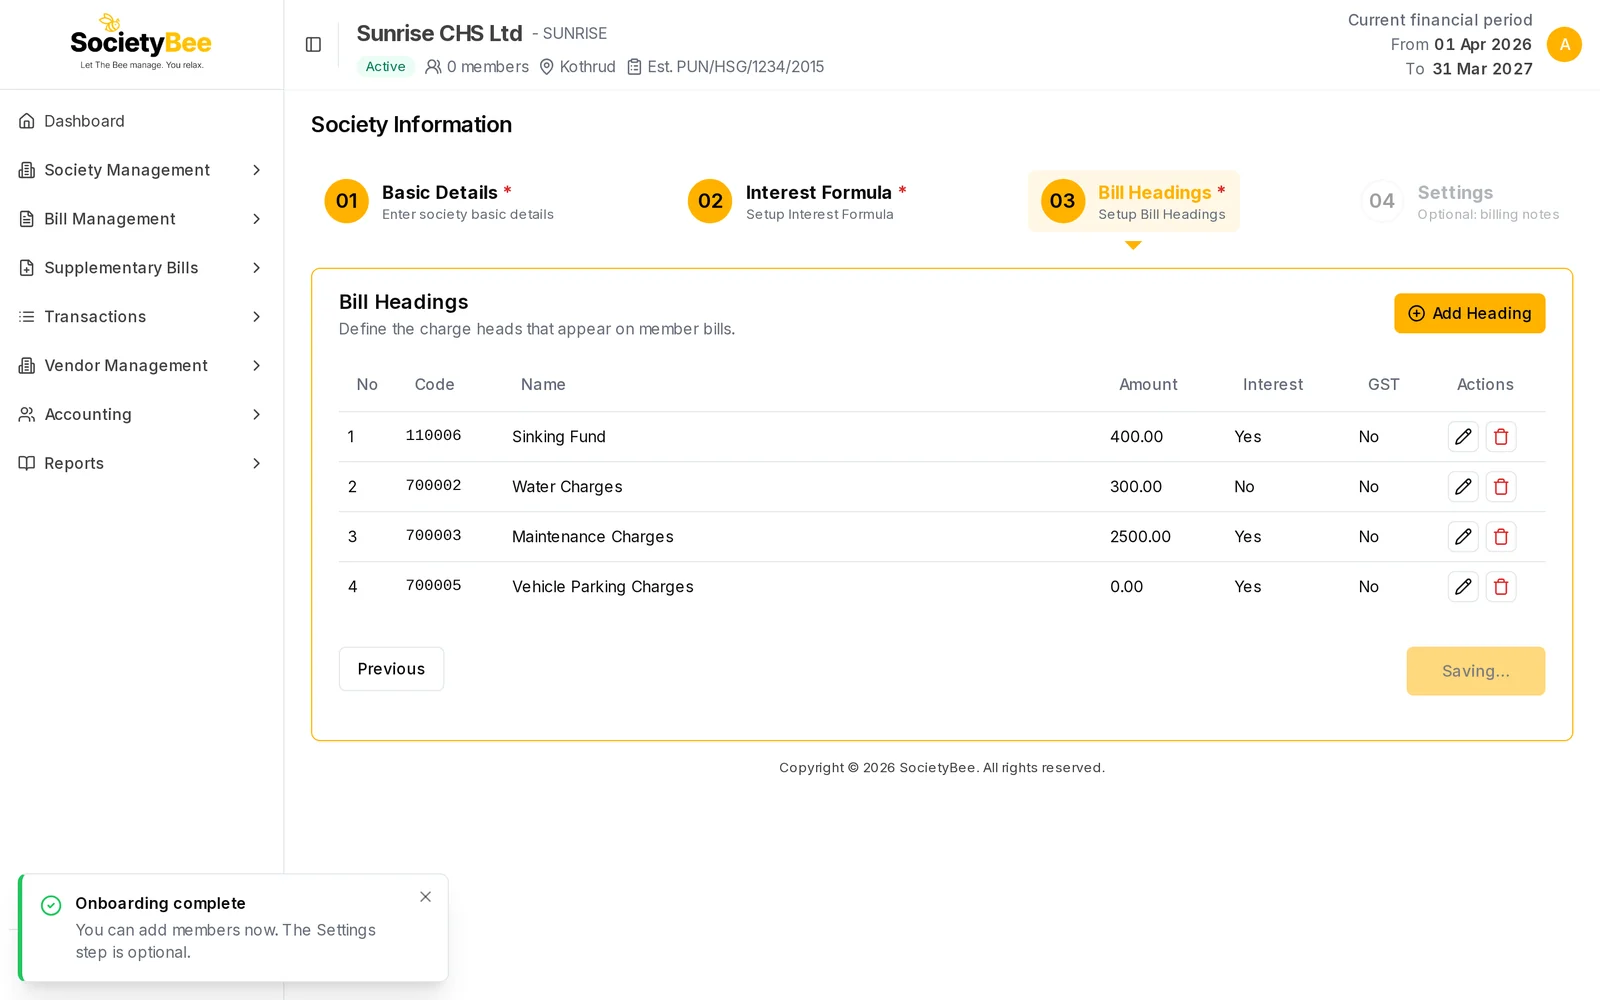The height and width of the screenshot is (1000, 1600).
Task: Open the Settings step 04
Action: (x=1461, y=201)
